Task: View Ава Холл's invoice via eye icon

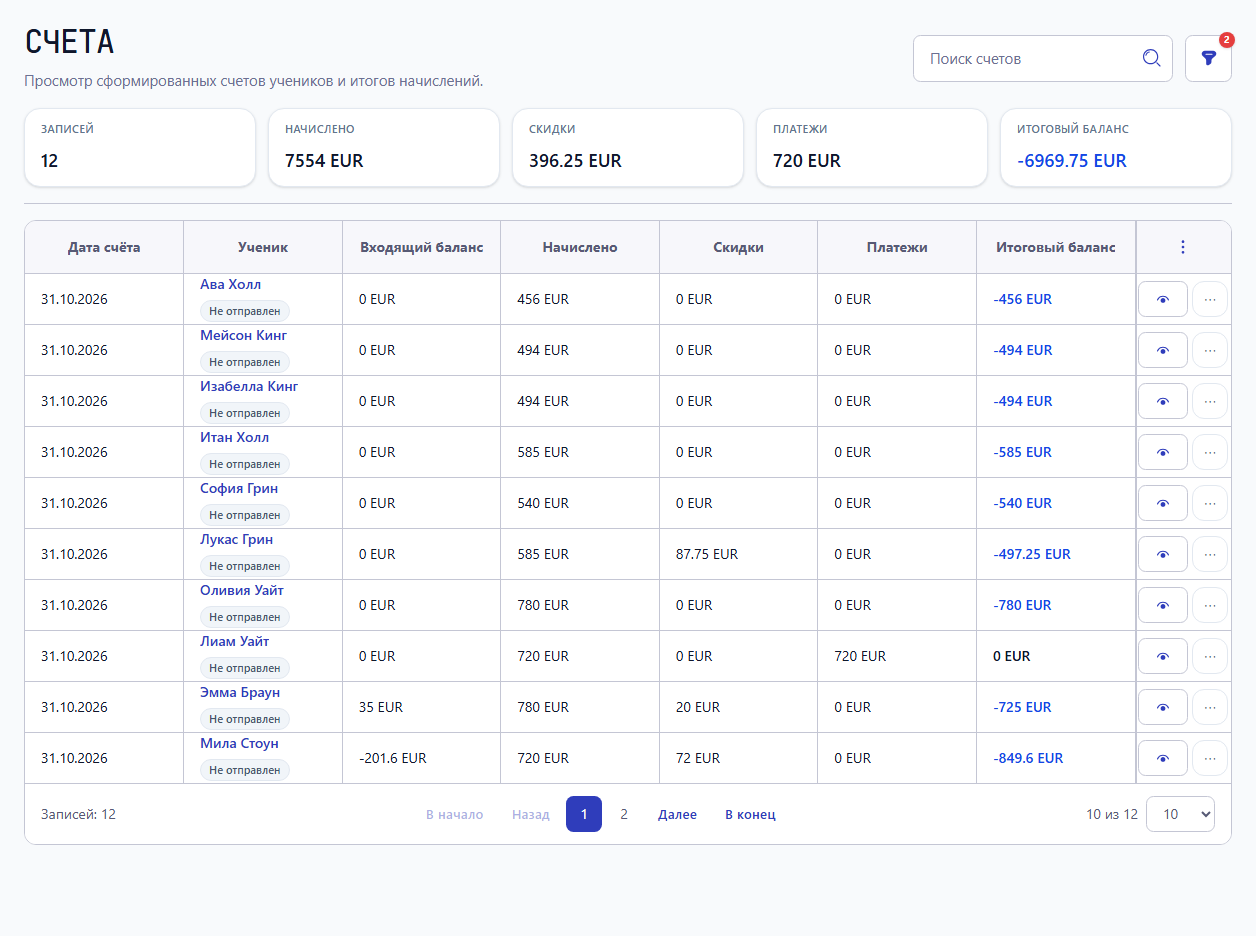Action: (x=1163, y=299)
